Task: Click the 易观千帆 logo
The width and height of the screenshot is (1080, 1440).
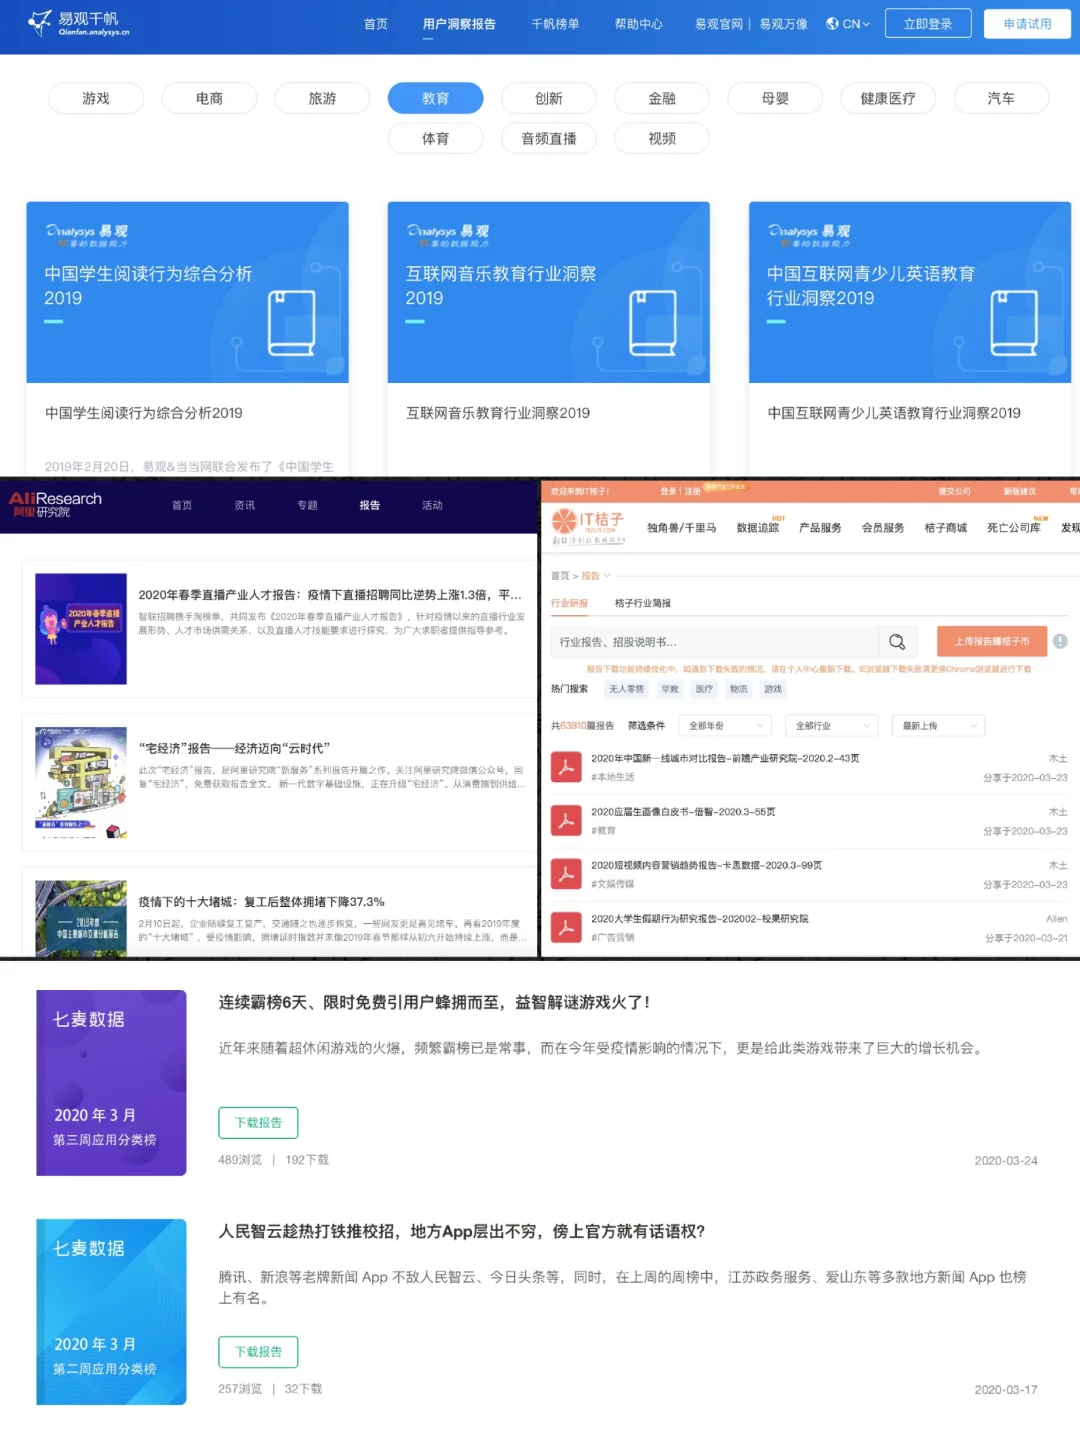Action: 79,23
